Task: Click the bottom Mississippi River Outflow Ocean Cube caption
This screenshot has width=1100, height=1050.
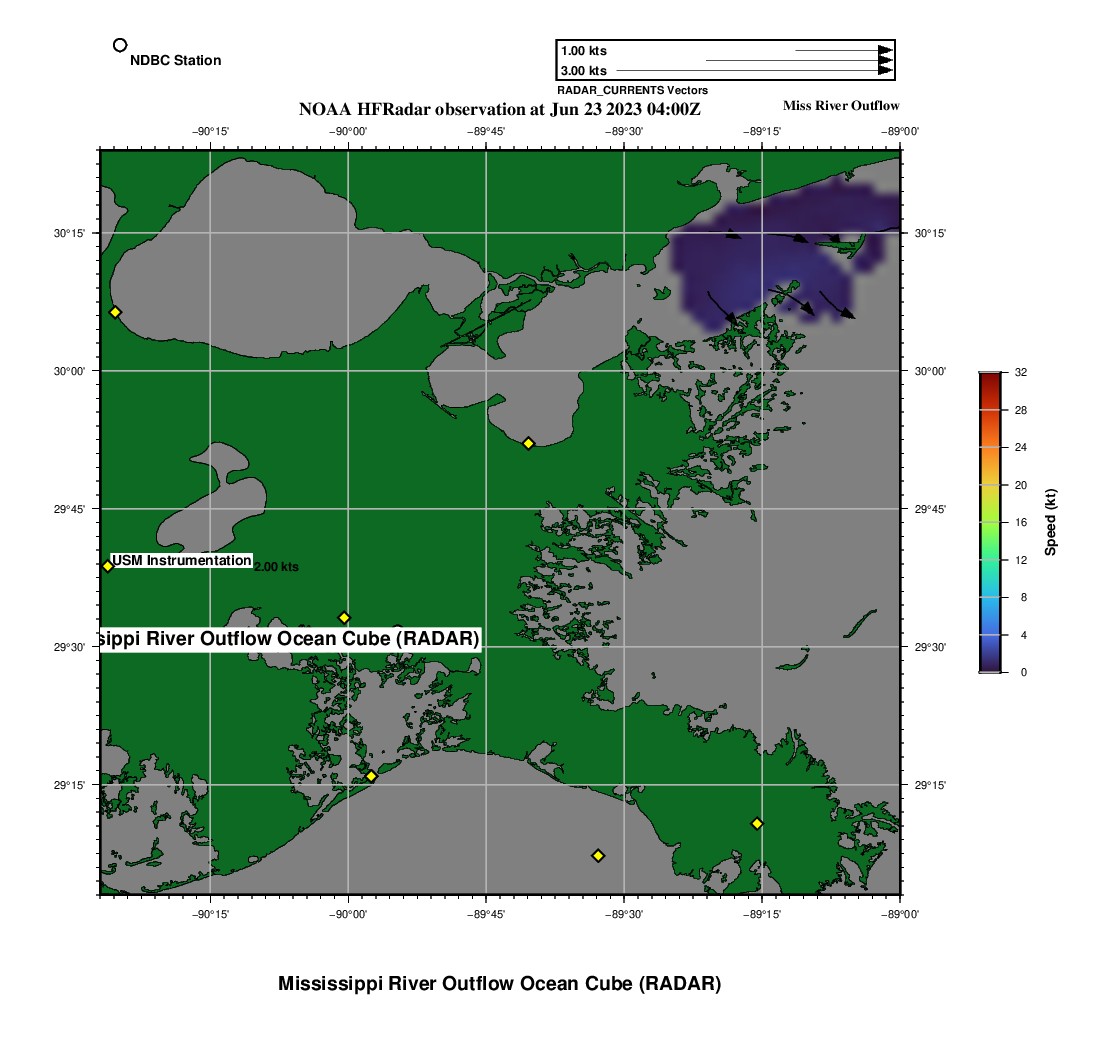Action: 499,983
